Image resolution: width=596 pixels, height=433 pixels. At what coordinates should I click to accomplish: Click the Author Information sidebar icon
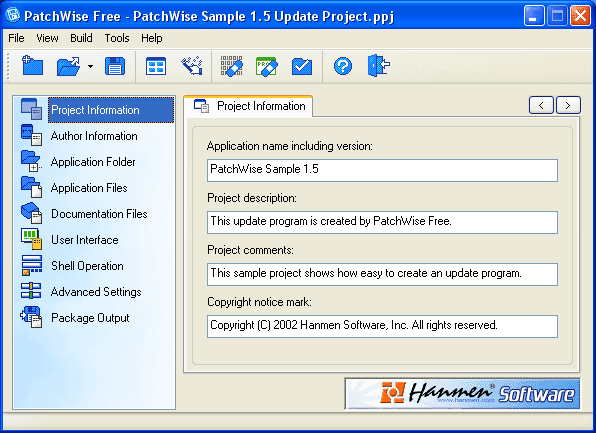click(32, 135)
